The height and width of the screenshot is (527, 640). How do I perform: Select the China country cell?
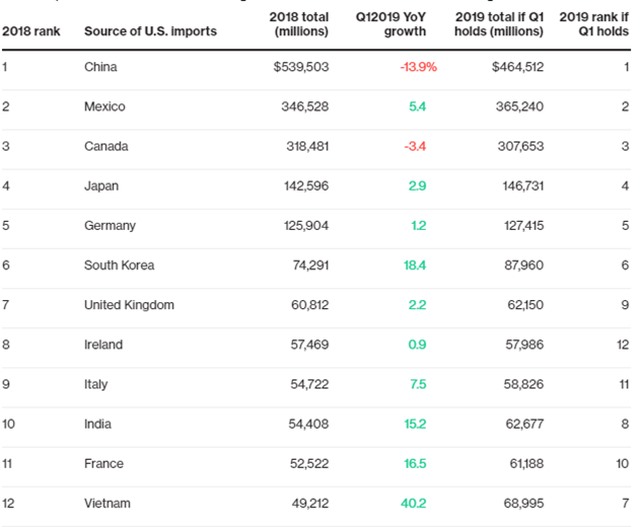click(x=100, y=67)
